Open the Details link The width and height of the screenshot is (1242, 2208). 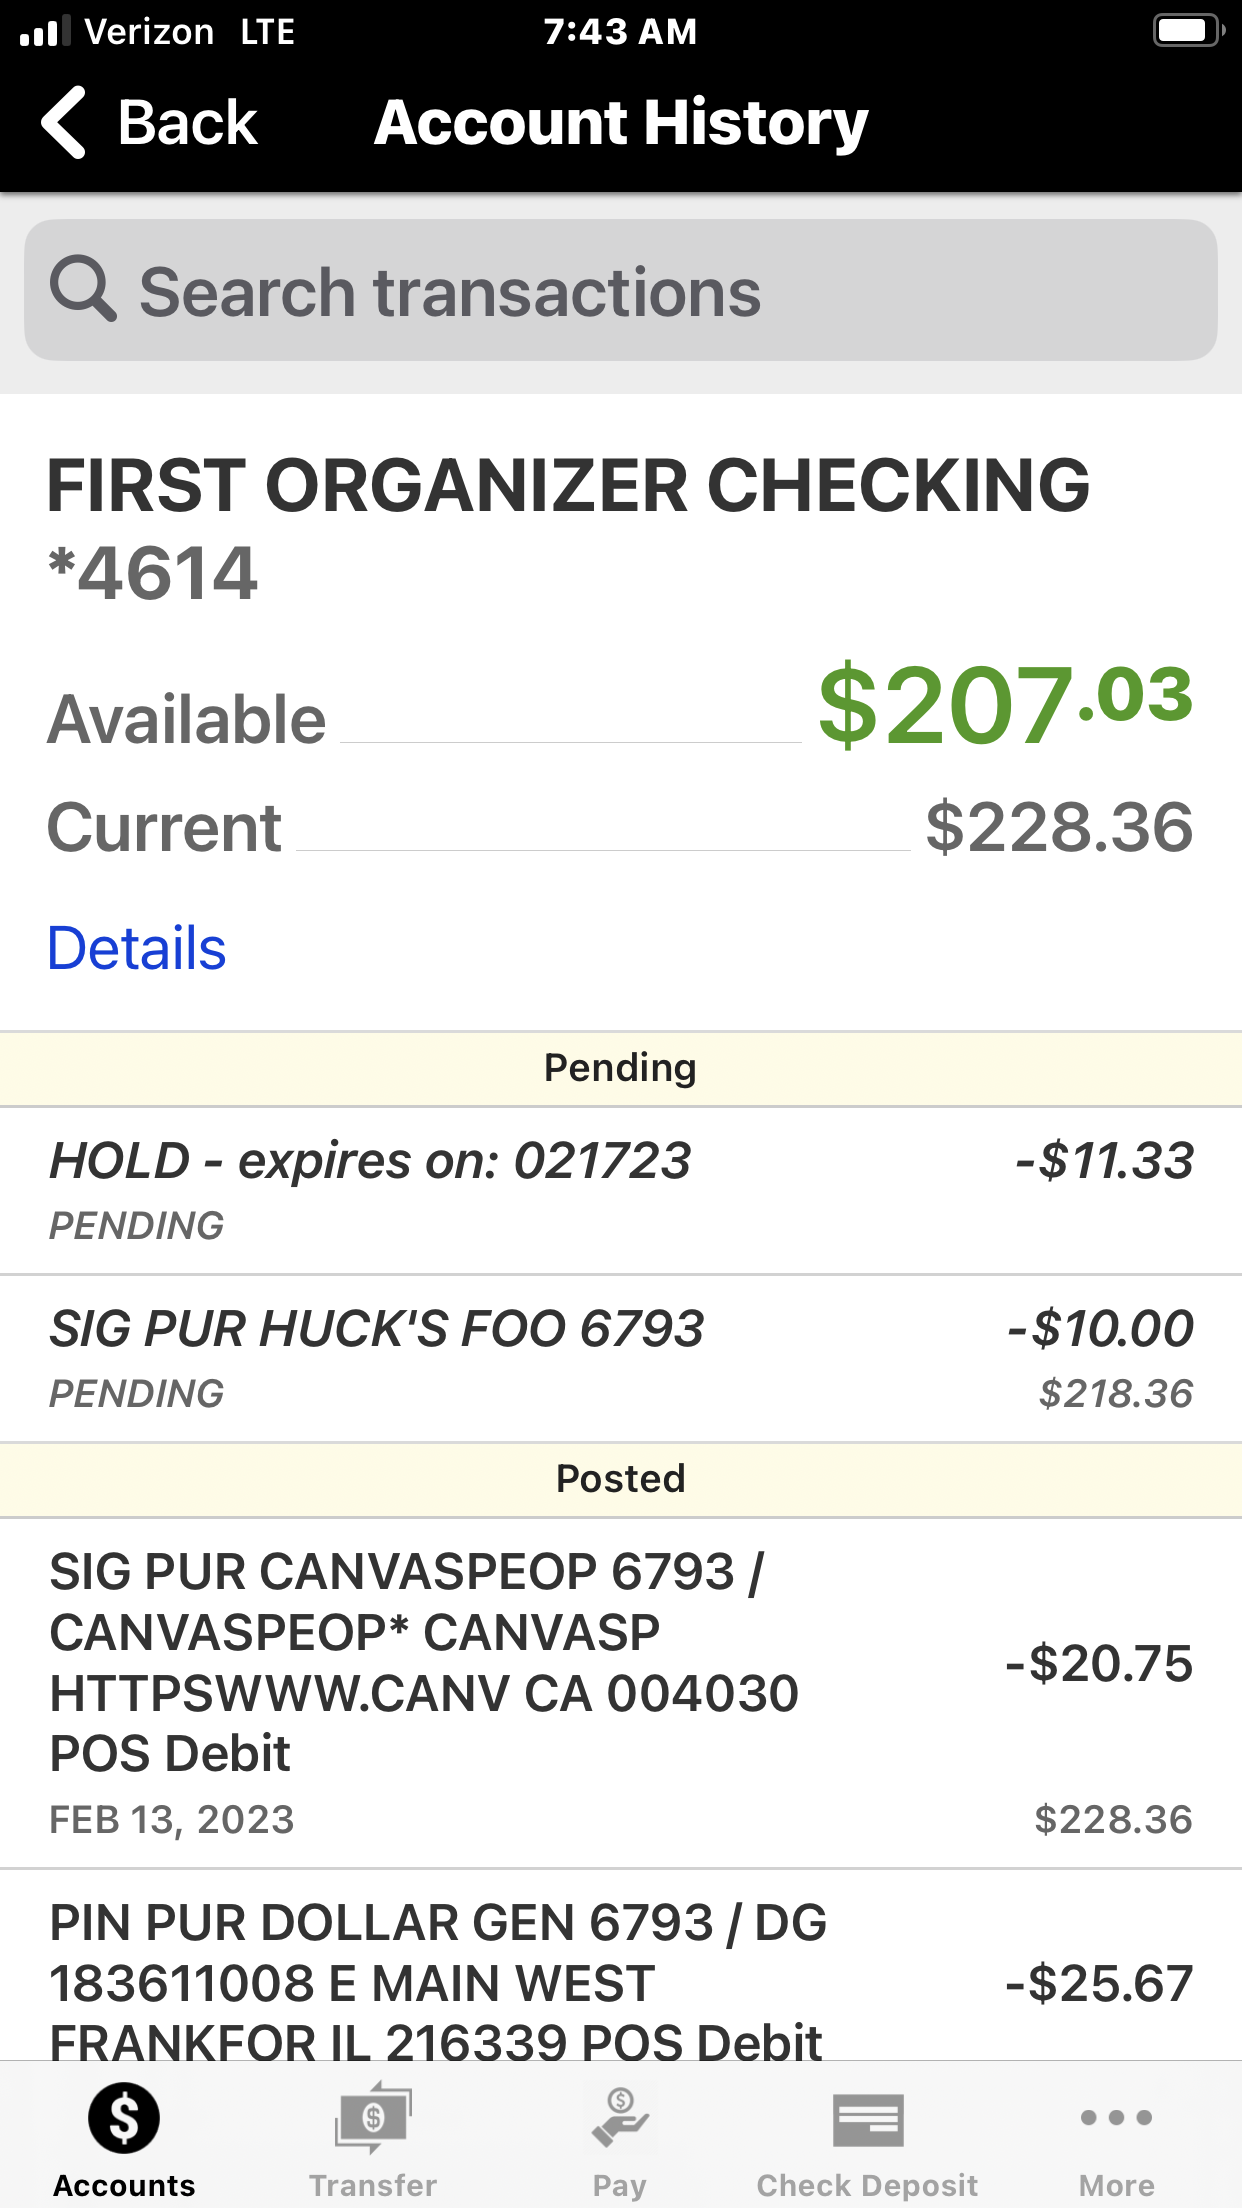137,948
